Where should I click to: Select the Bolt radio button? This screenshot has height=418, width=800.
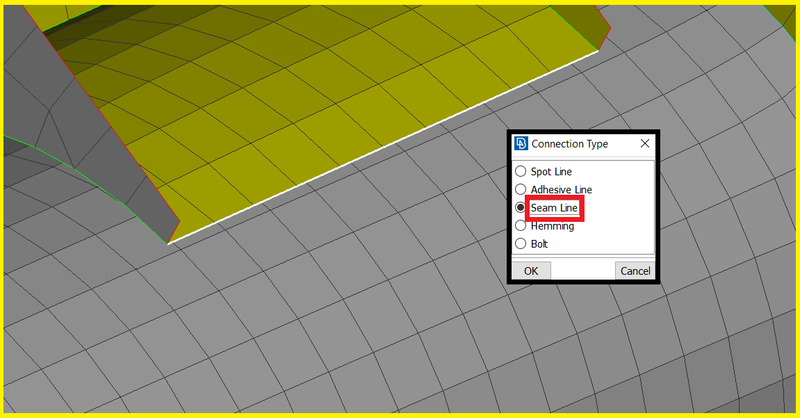click(x=520, y=244)
